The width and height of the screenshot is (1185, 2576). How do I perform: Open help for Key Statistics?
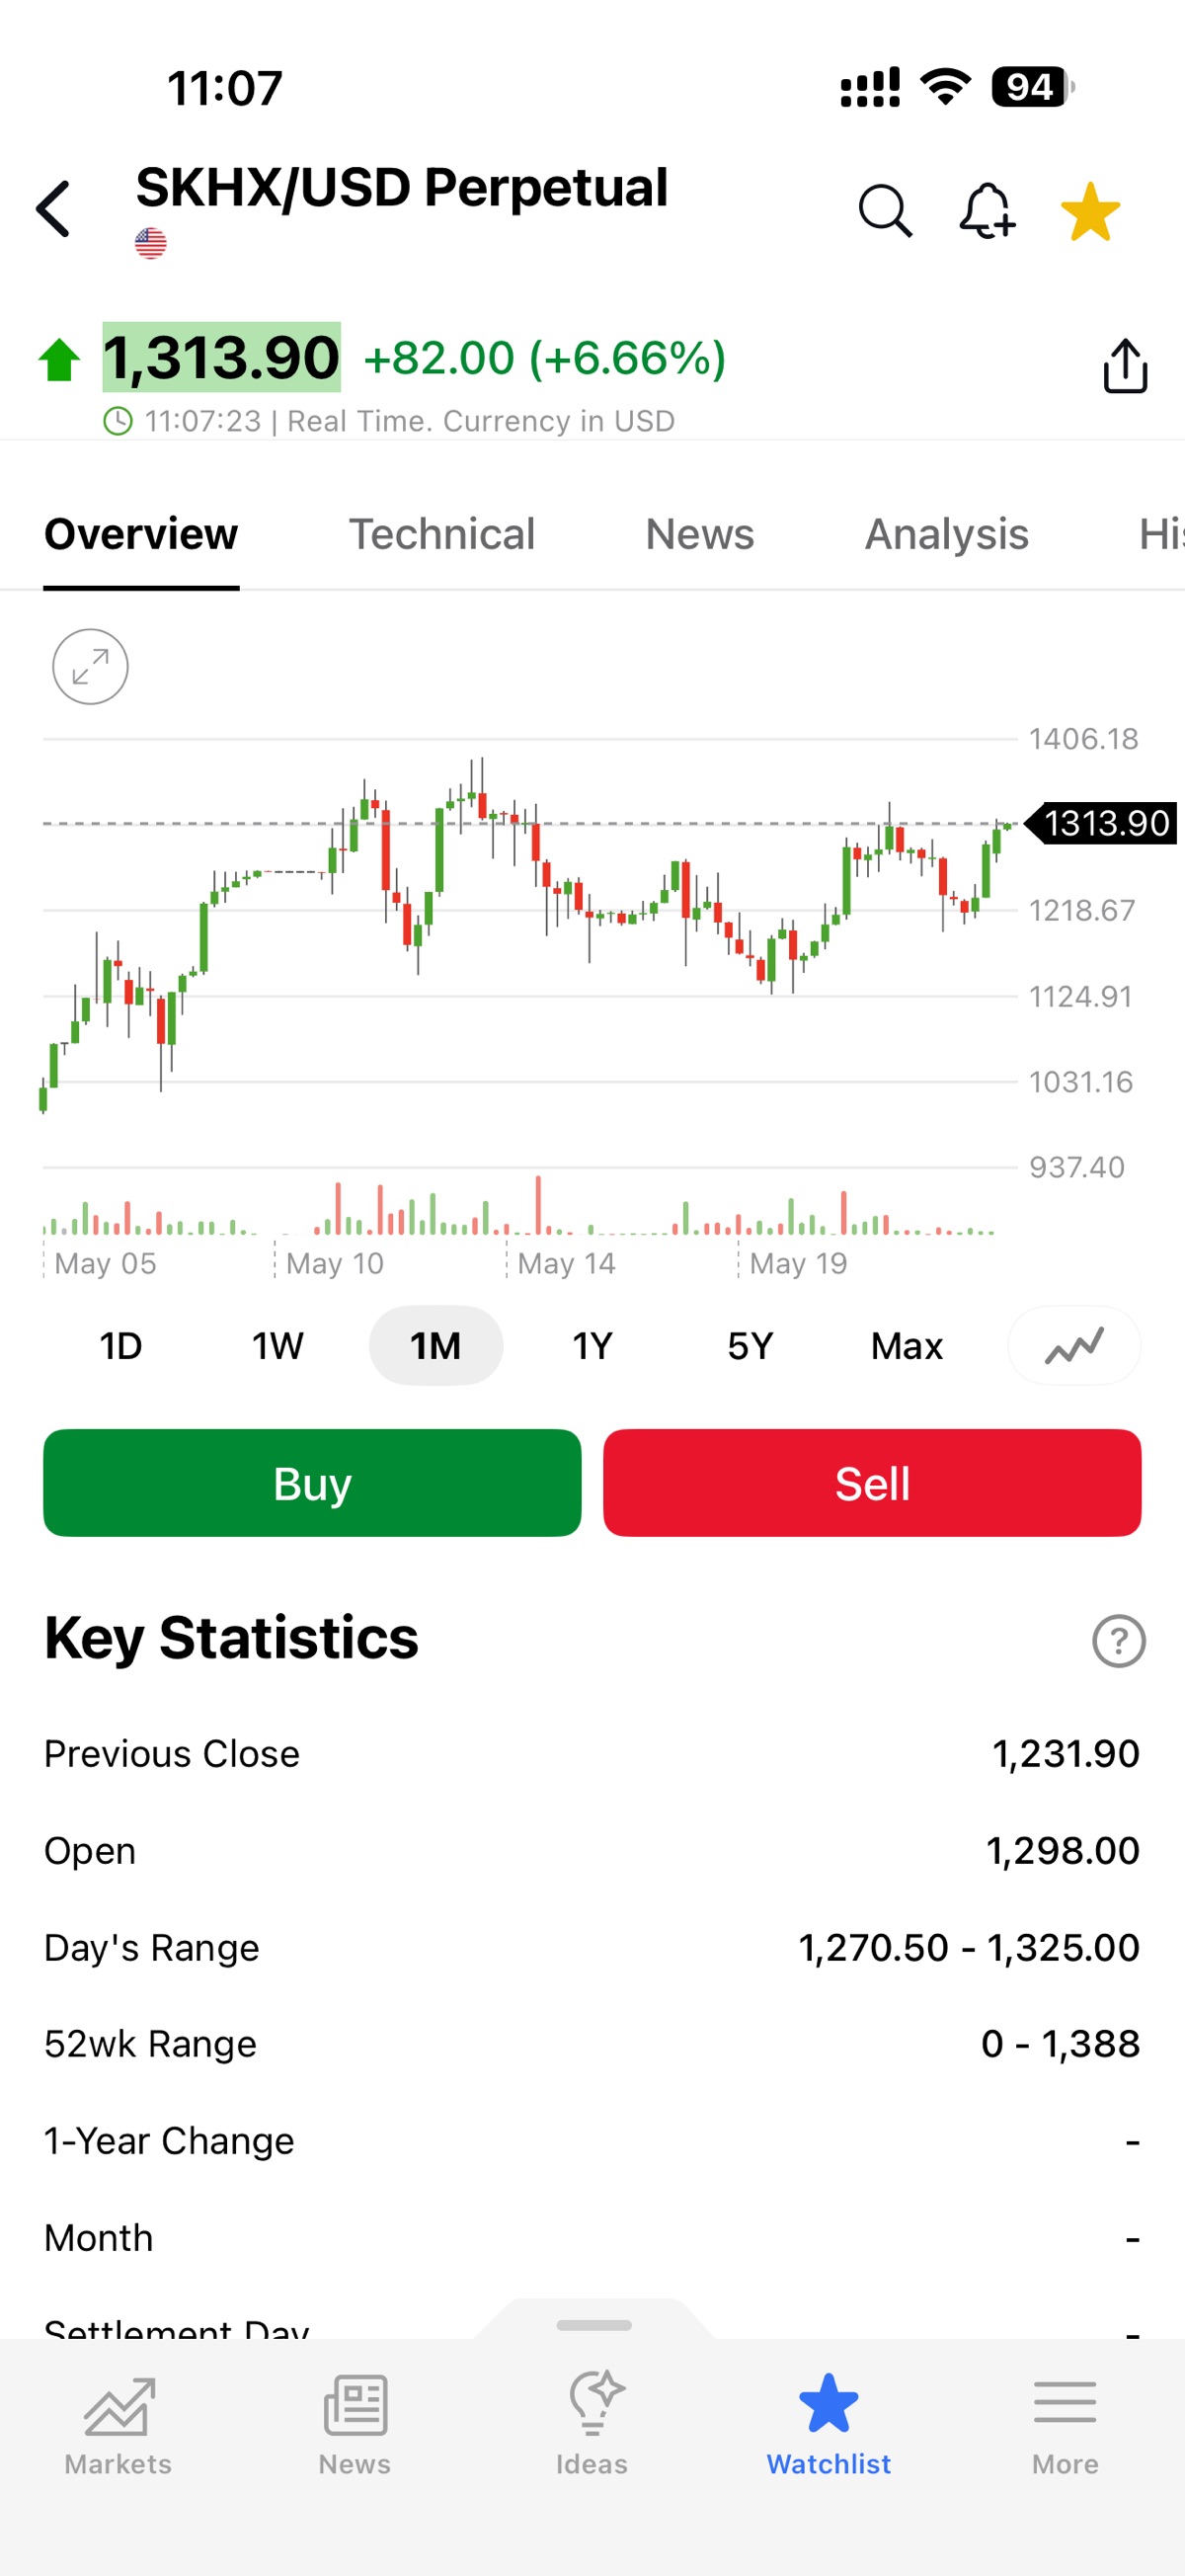click(x=1118, y=1641)
